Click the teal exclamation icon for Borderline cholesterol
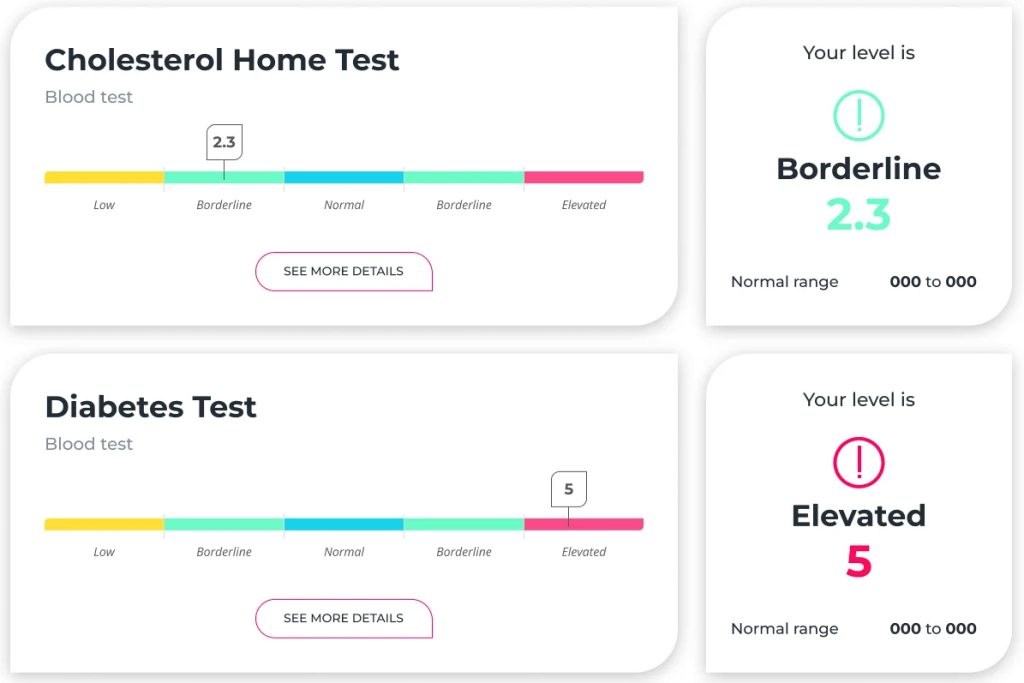1024x683 pixels. (858, 114)
